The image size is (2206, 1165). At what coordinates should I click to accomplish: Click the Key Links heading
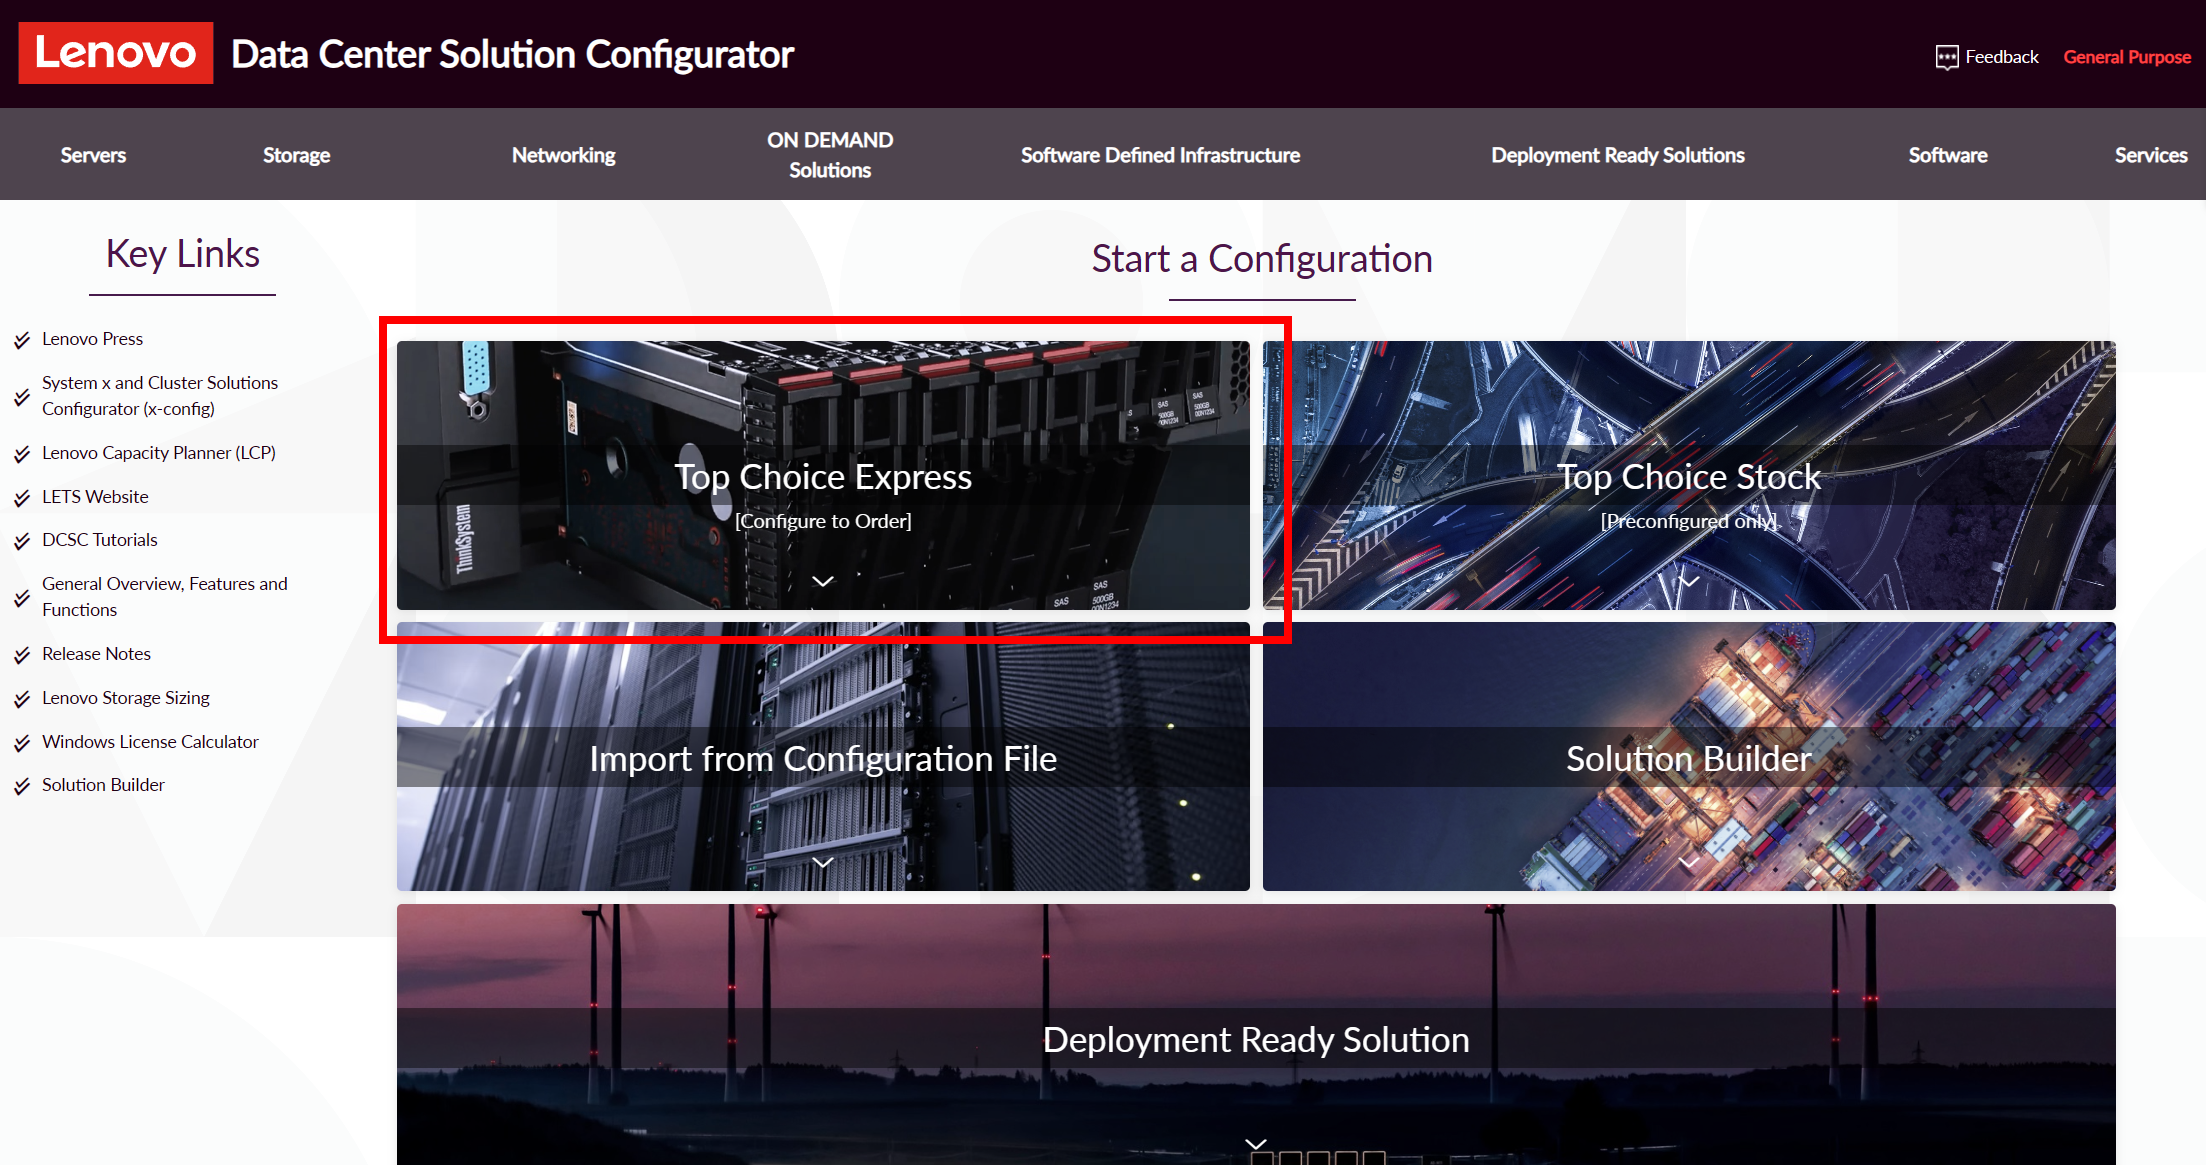pos(182,254)
